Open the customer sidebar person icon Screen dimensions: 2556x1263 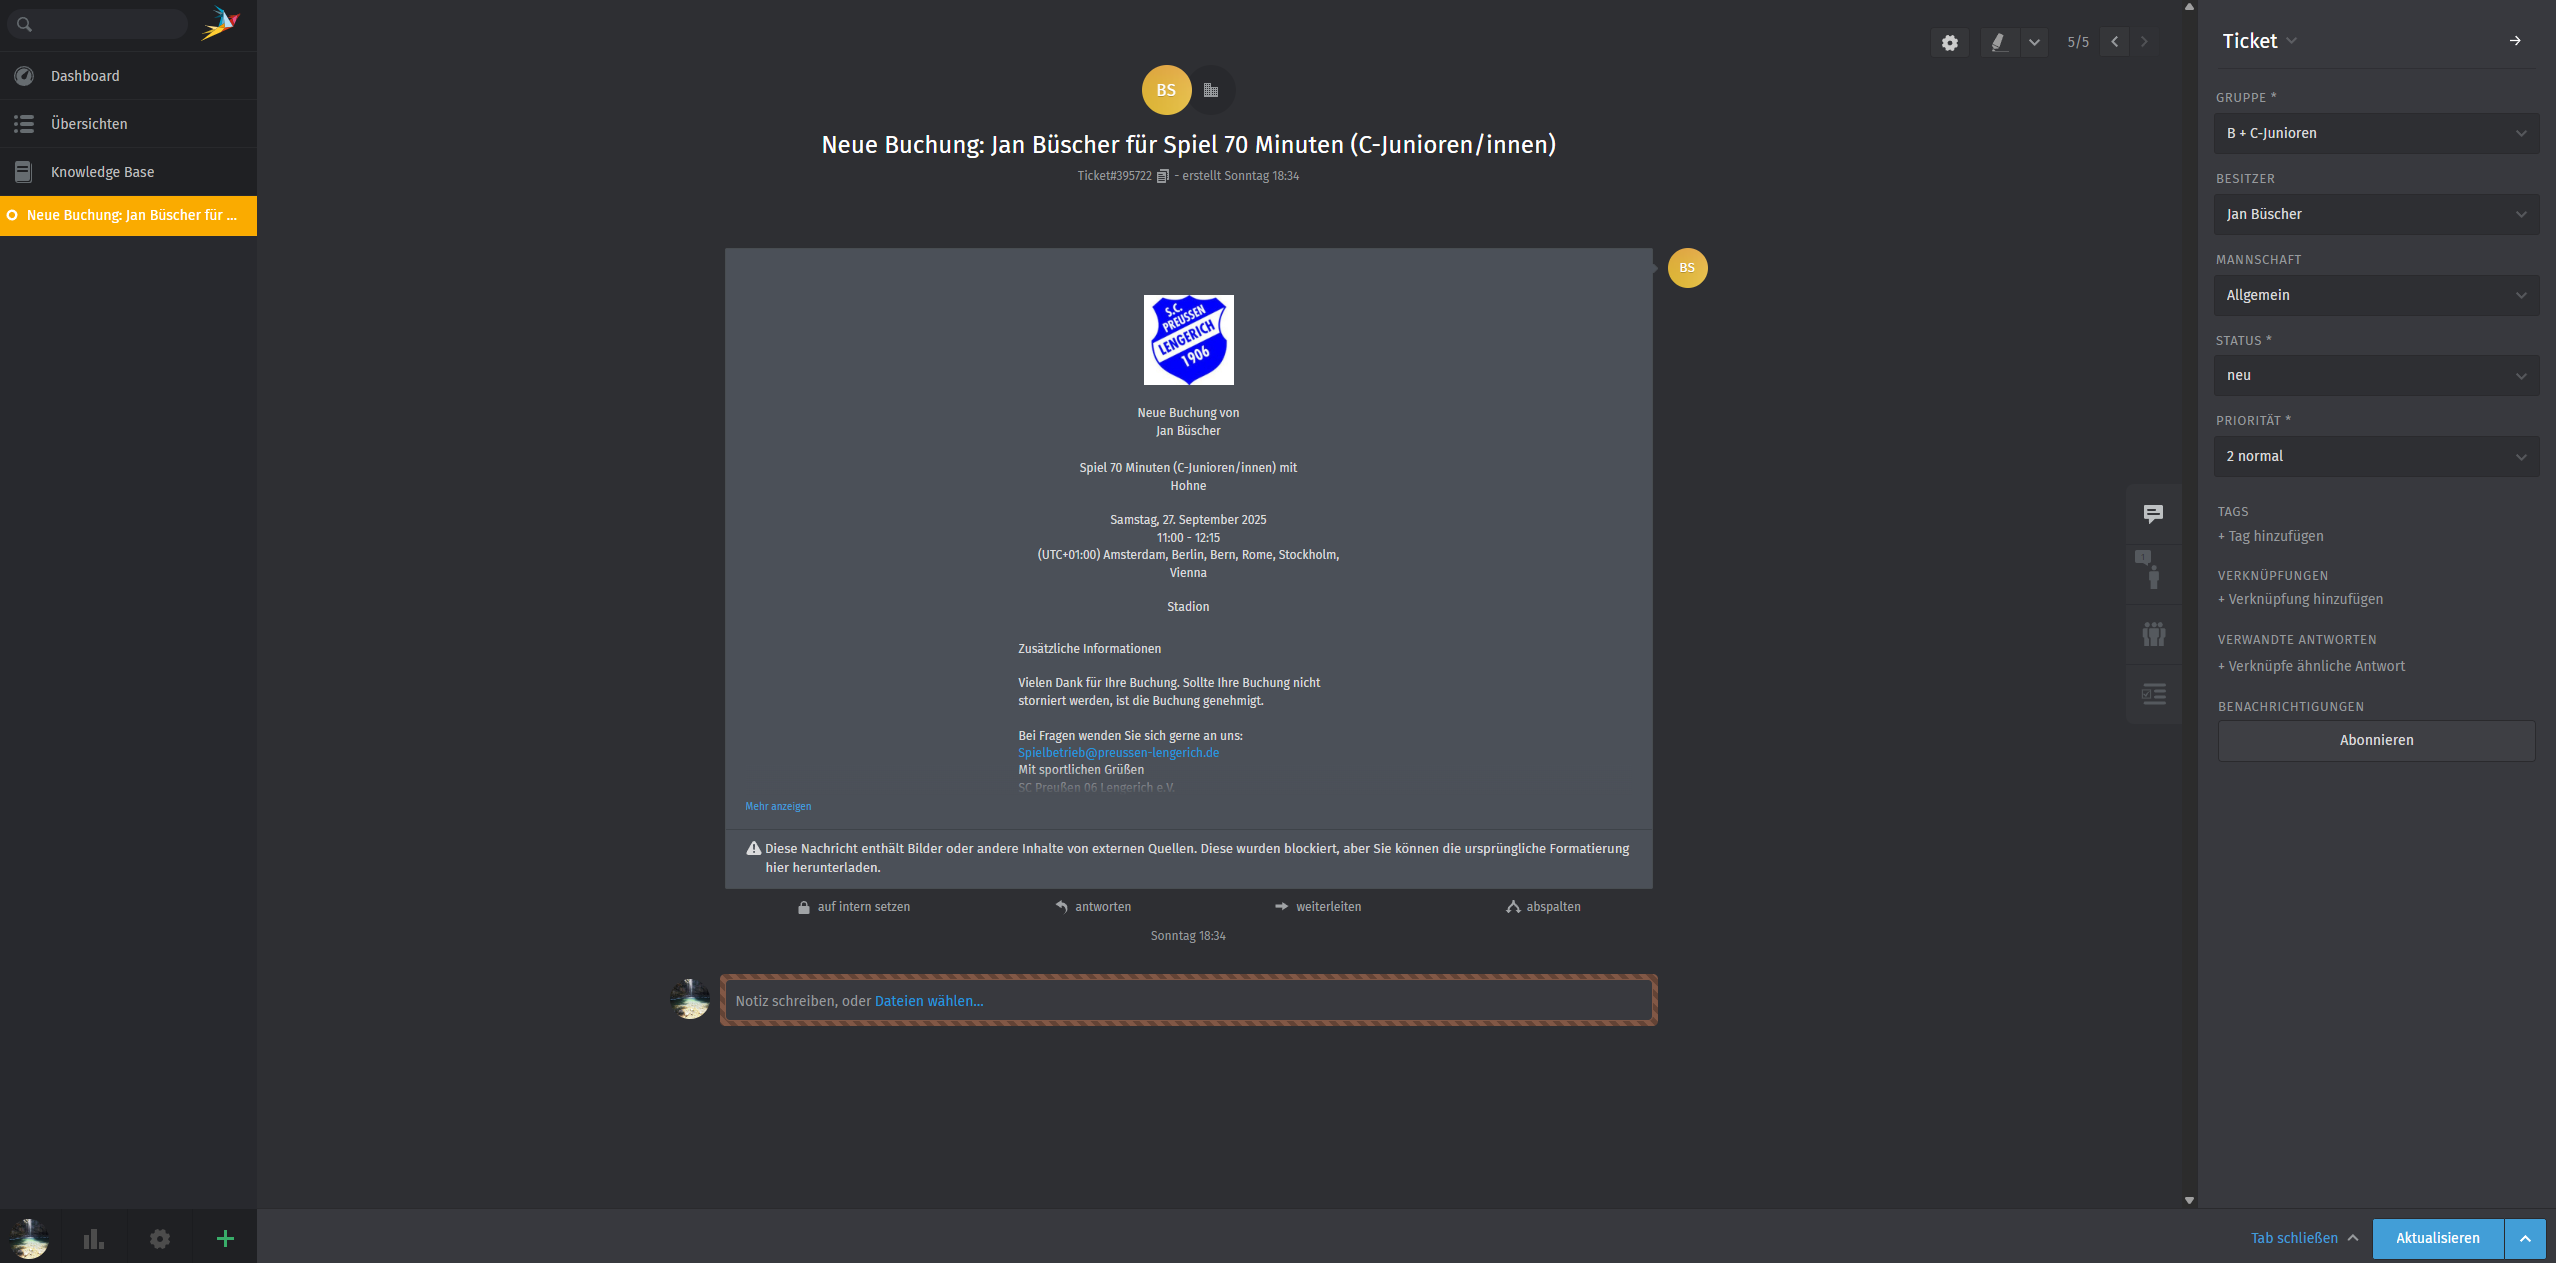tap(2153, 574)
